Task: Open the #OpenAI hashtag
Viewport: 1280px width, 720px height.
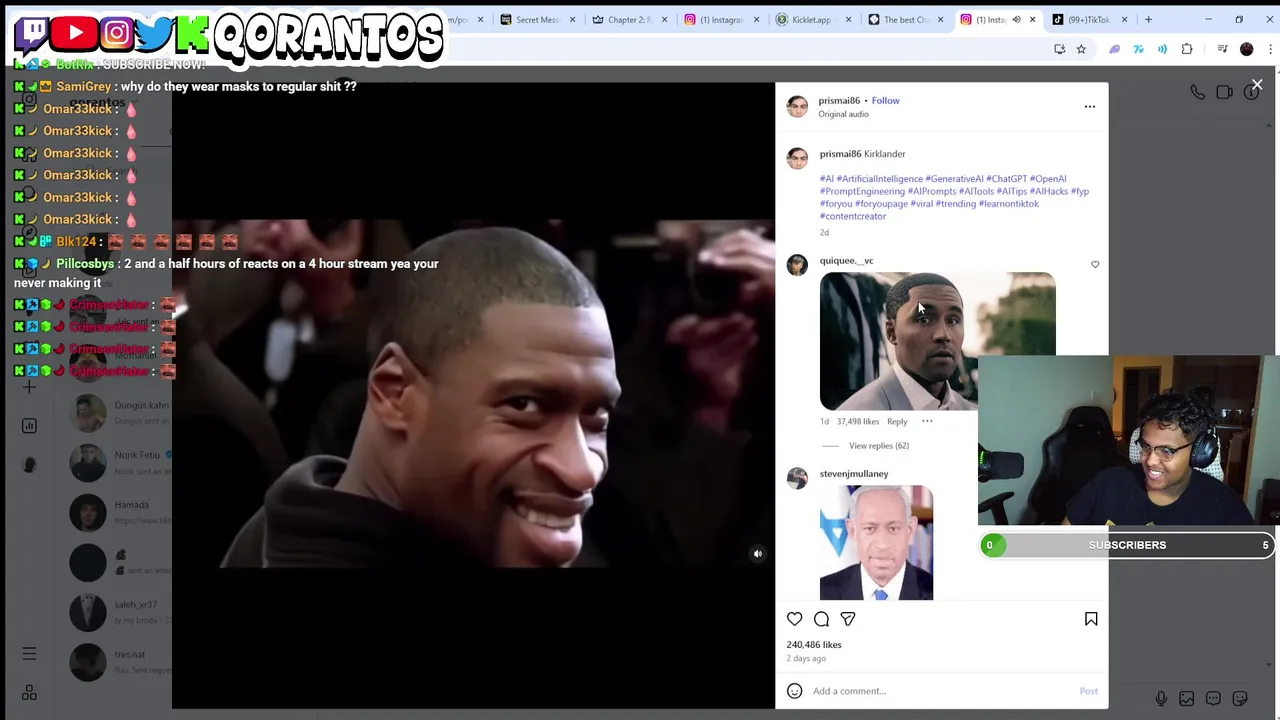Action: pyautogui.click(x=1048, y=179)
